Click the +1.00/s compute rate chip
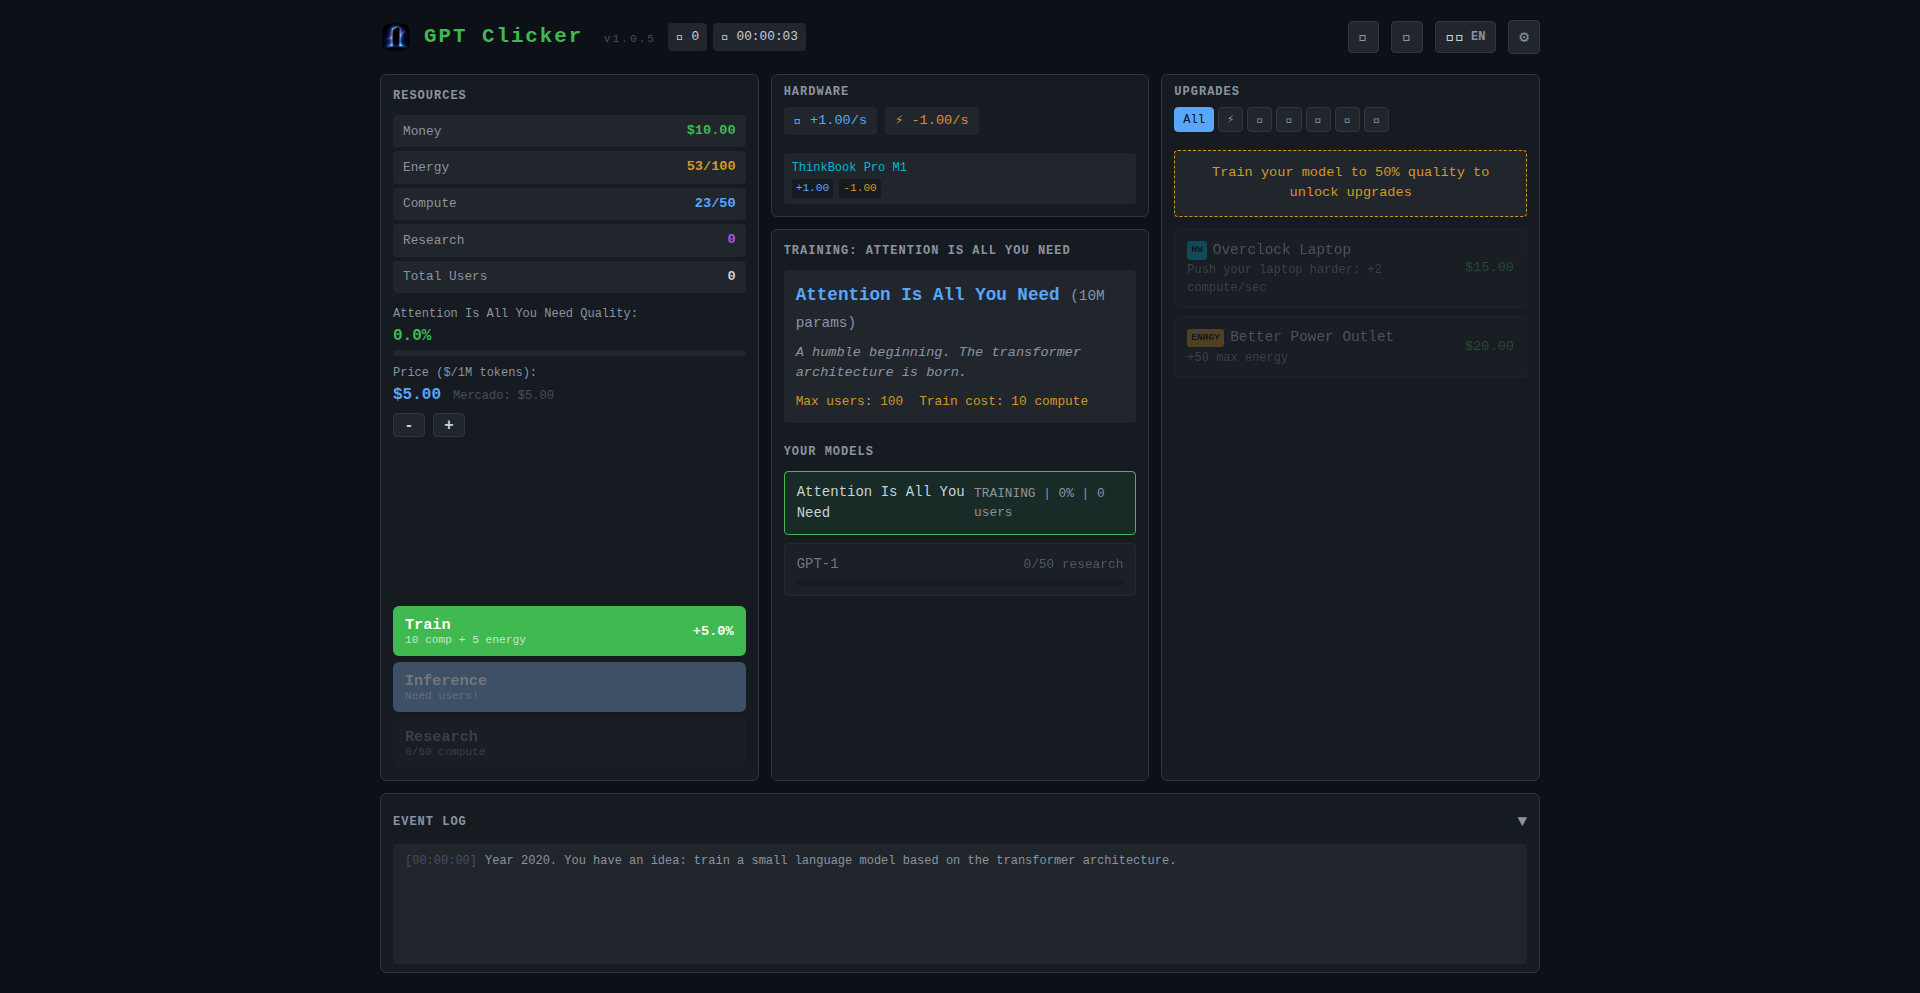Image resolution: width=1920 pixels, height=993 pixels. pos(830,121)
